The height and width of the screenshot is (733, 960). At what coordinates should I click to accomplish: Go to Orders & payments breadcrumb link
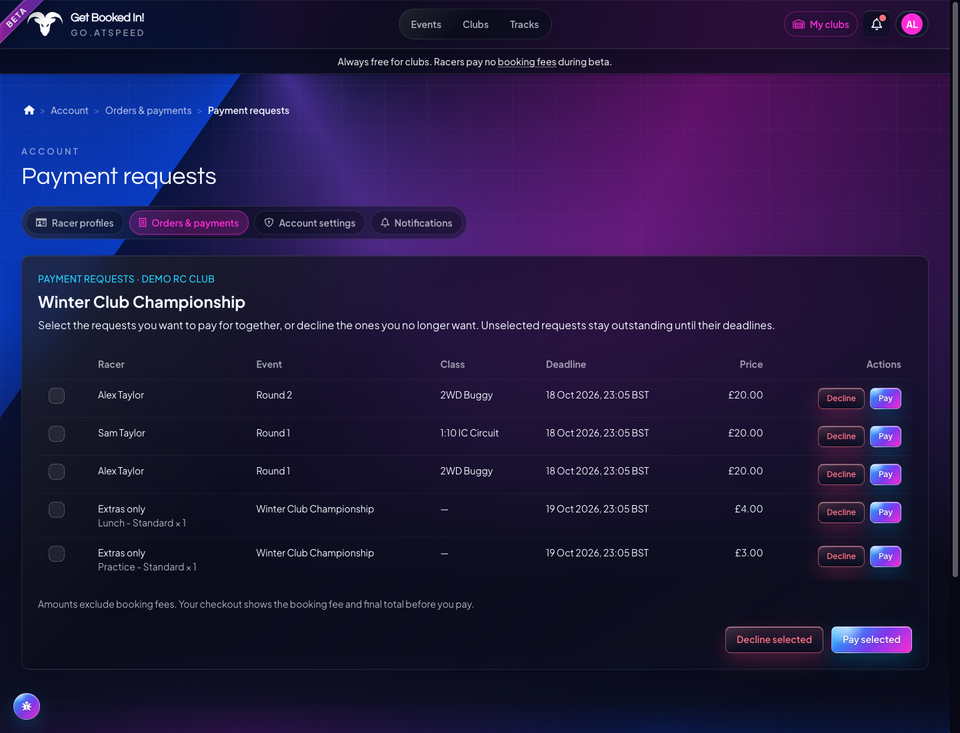click(x=148, y=110)
